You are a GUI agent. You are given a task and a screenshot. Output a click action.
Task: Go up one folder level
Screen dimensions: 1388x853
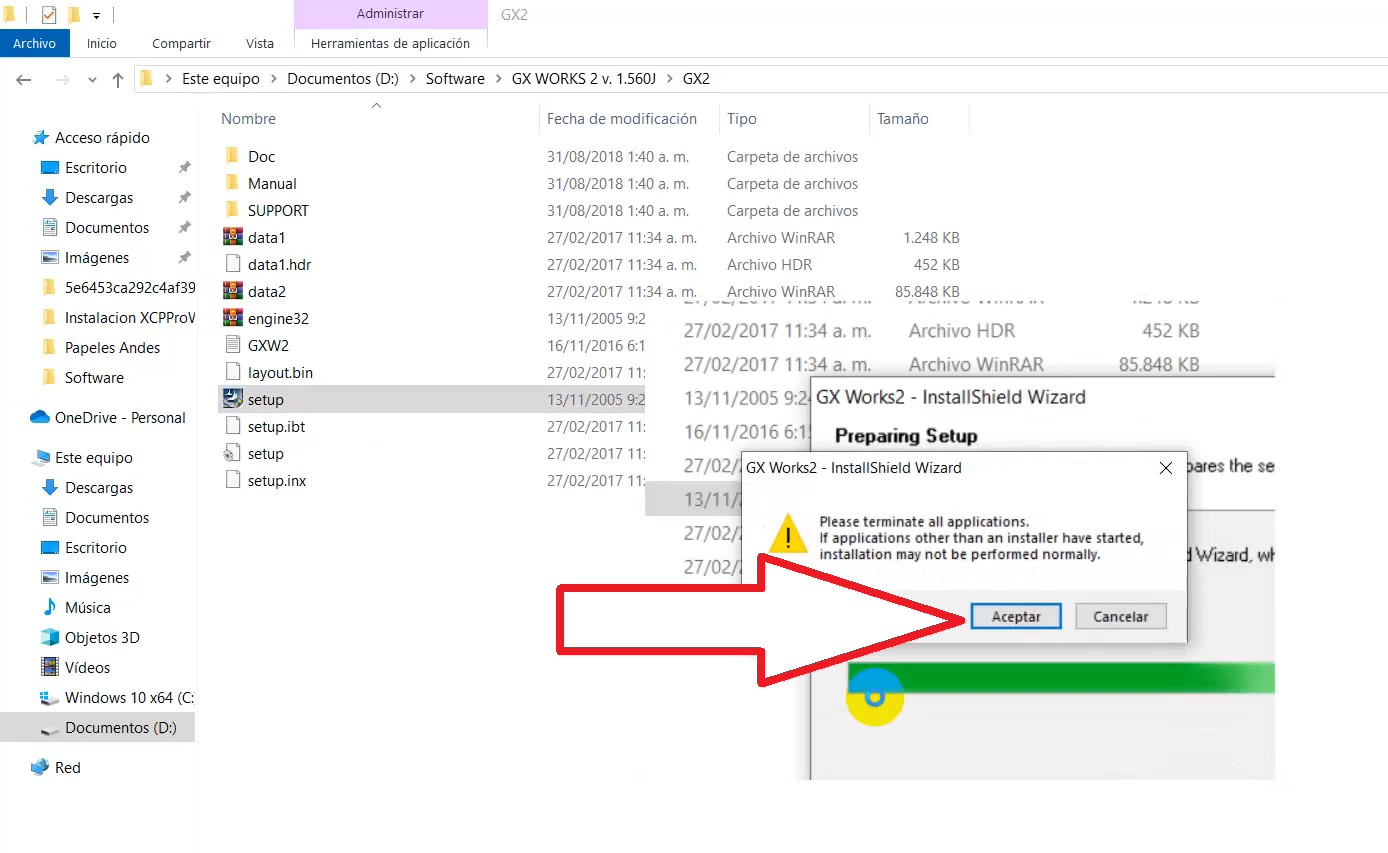tap(118, 79)
